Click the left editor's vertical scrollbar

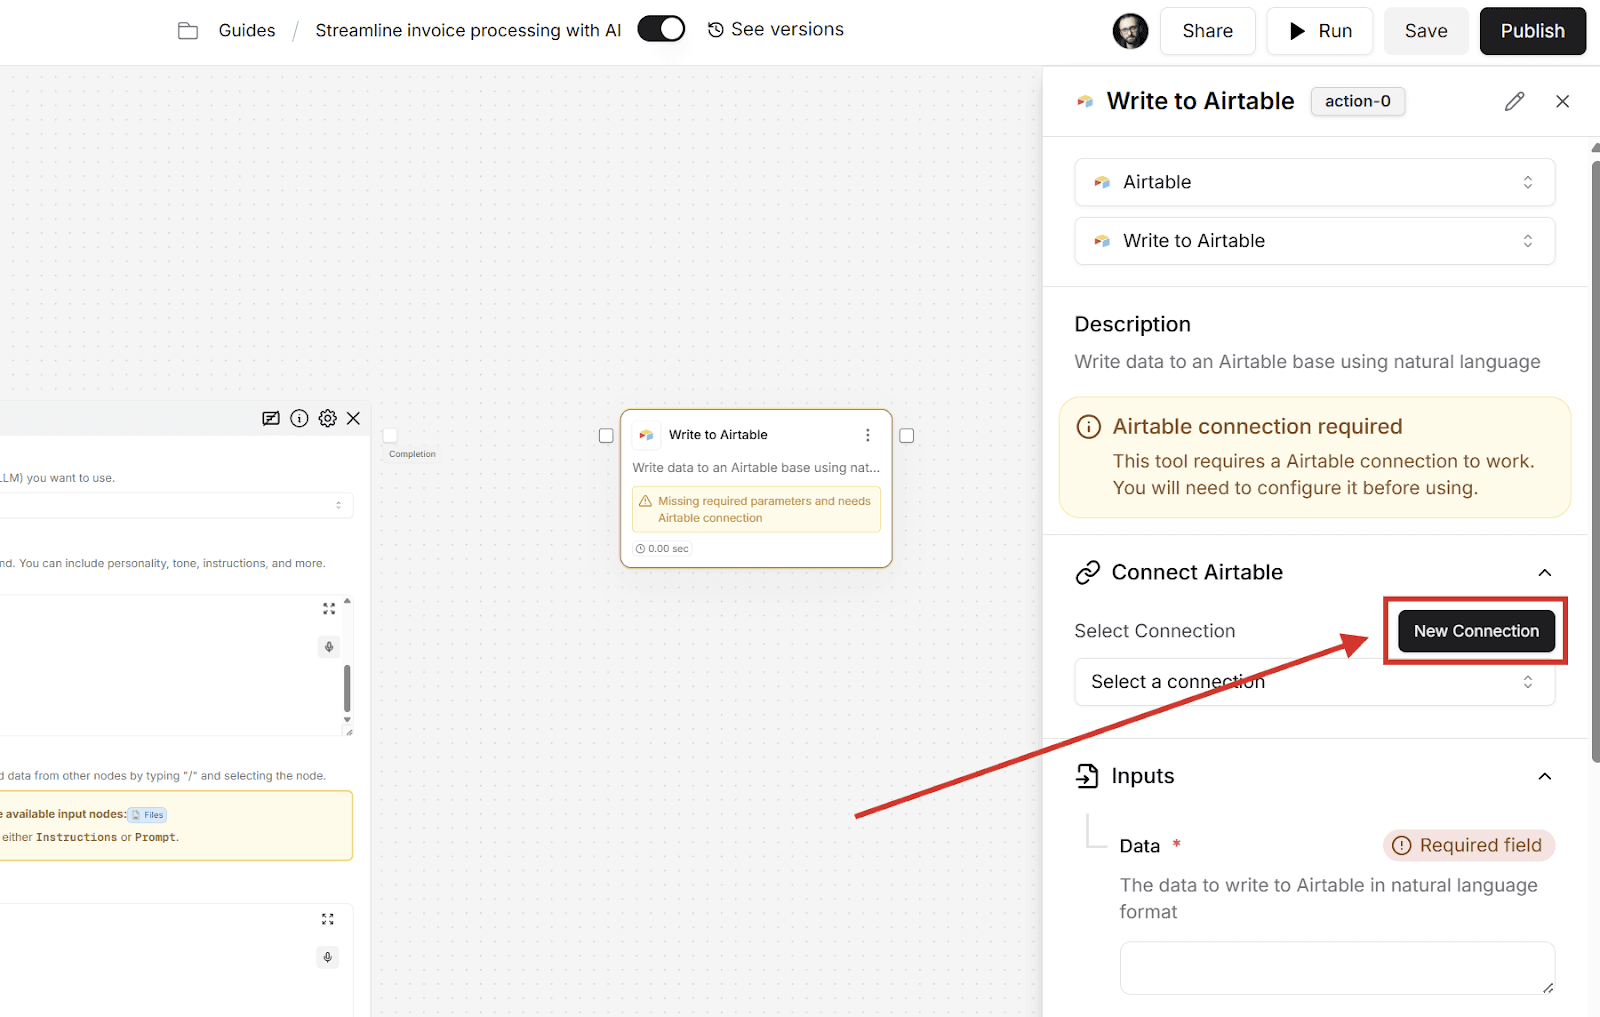tap(347, 688)
